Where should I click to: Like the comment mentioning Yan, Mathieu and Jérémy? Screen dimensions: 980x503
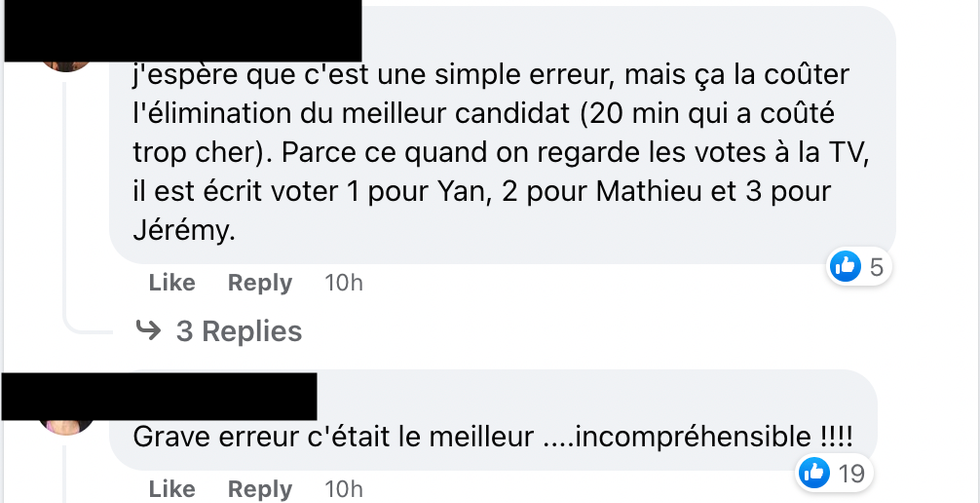tap(172, 283)
